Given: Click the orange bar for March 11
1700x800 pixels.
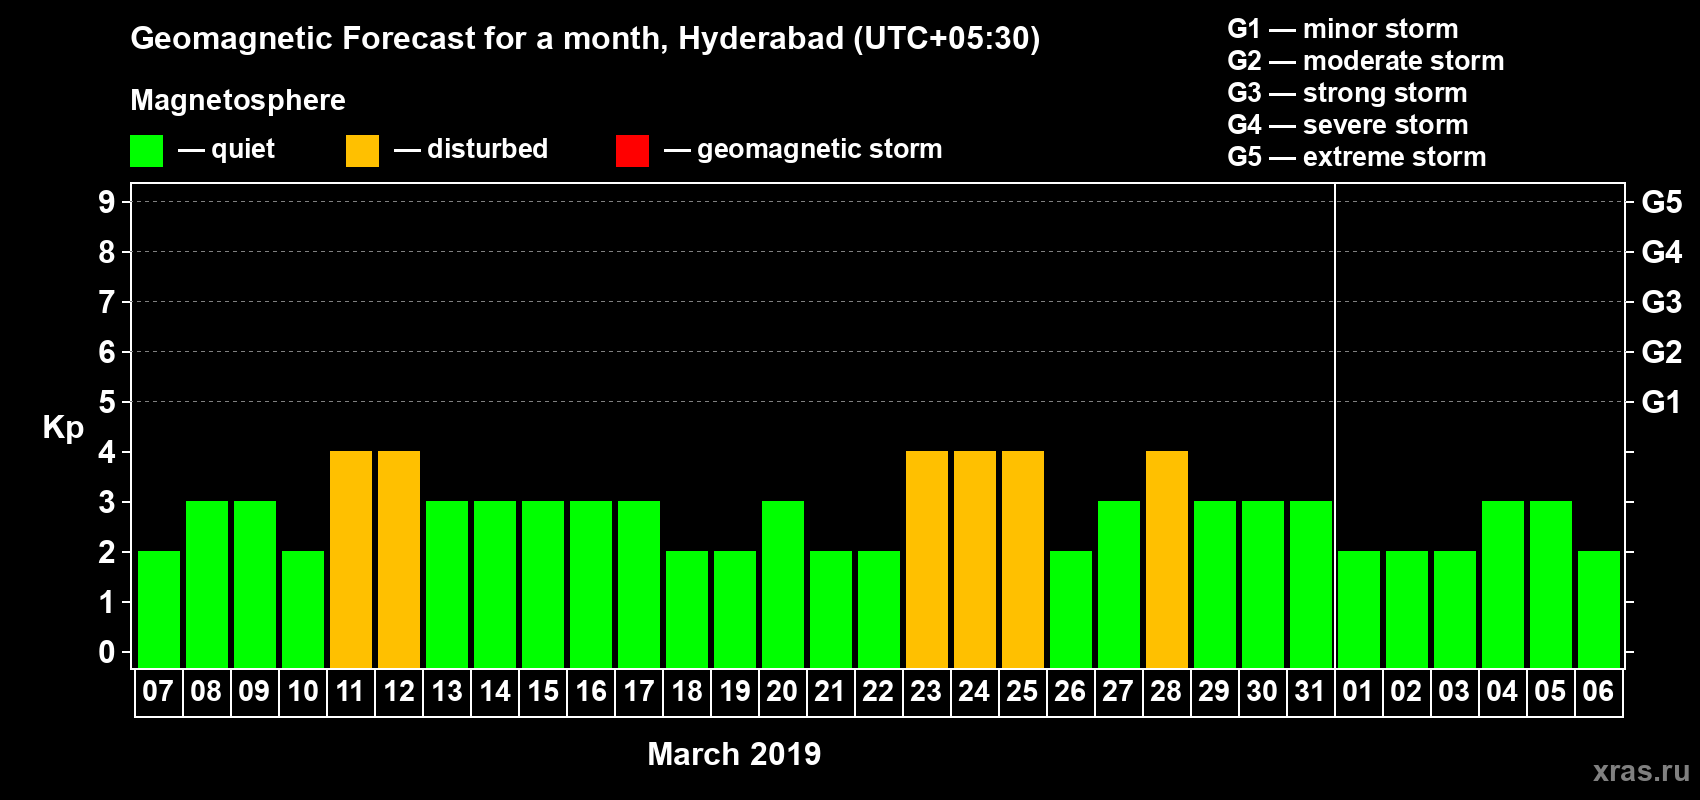Looking at the screenshot, I should click(351, 560).
